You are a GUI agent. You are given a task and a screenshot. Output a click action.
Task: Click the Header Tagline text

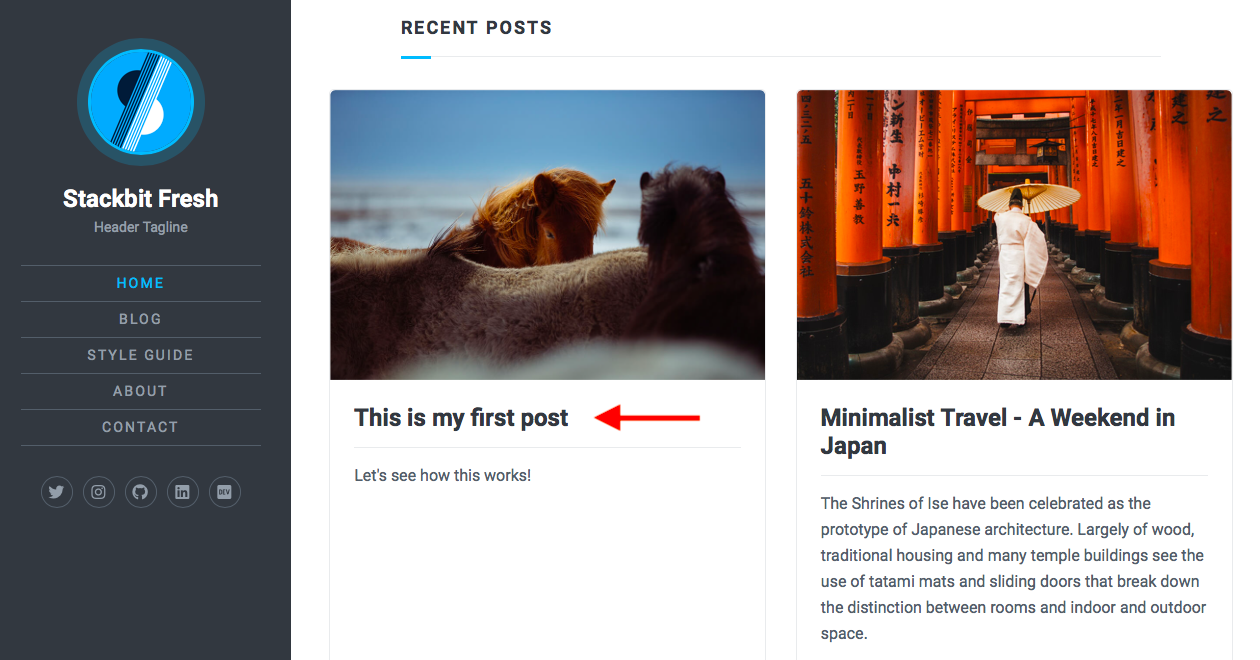(x=141, y=227)
